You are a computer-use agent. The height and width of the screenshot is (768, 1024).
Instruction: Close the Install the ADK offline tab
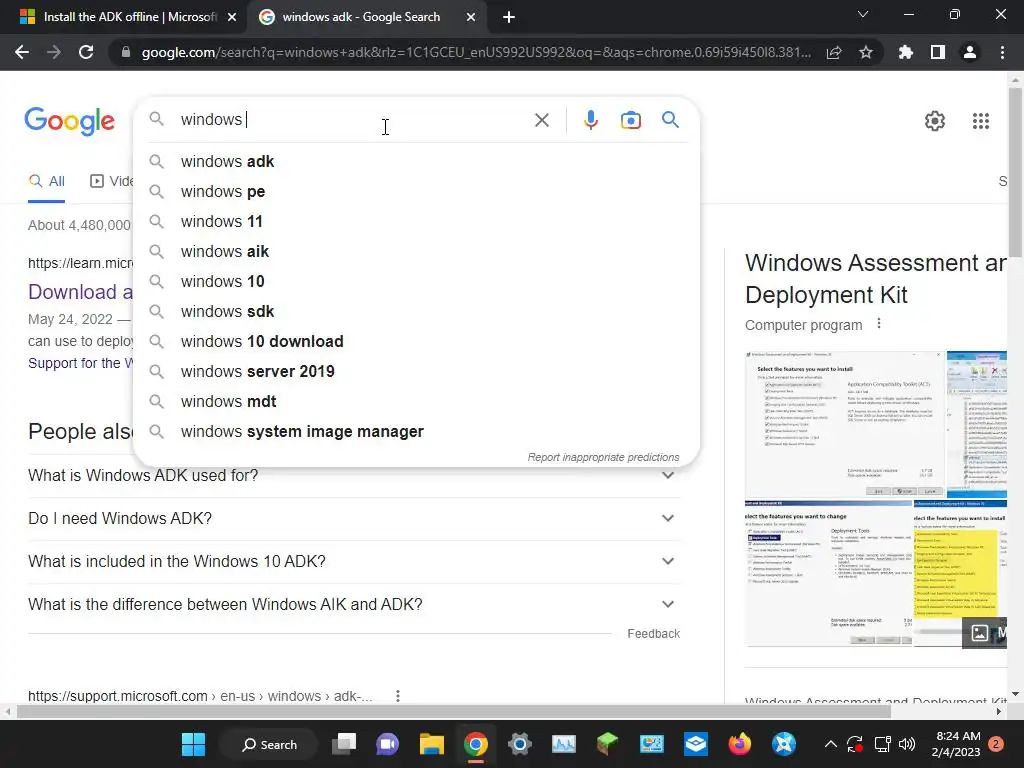[x=232, y=18]
